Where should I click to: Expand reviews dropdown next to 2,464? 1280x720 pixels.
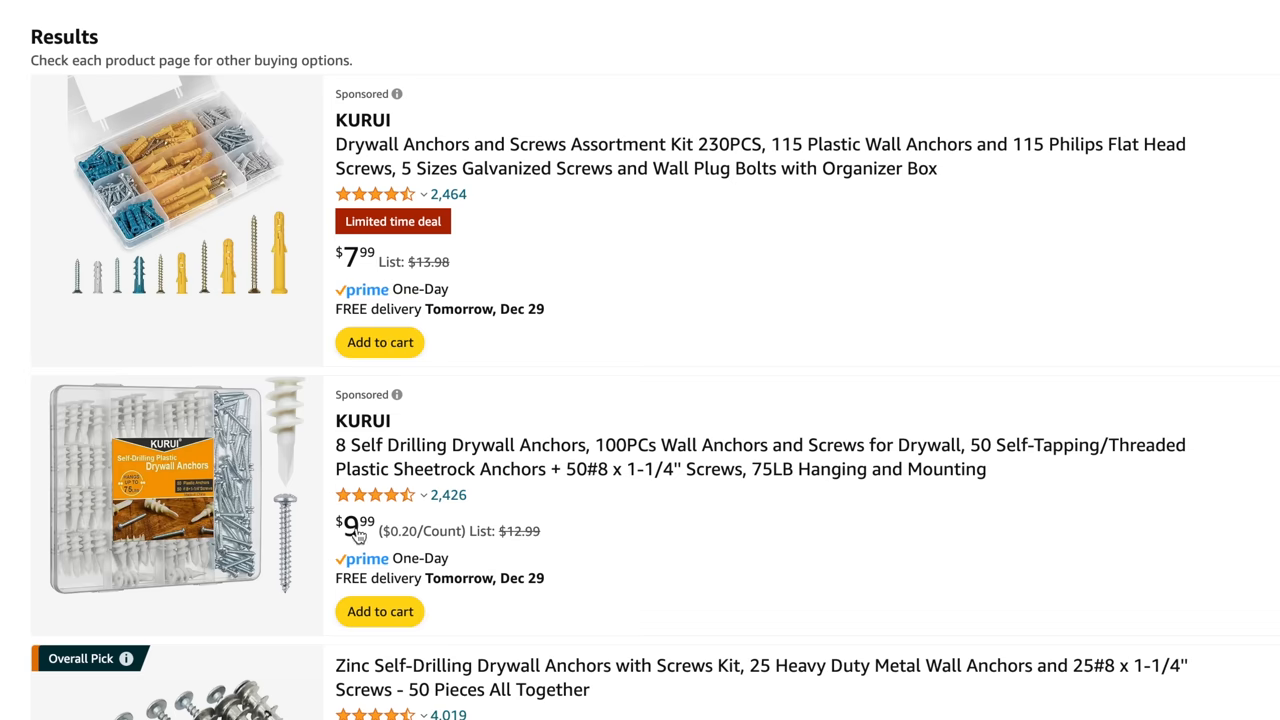(x=423, y=194)
